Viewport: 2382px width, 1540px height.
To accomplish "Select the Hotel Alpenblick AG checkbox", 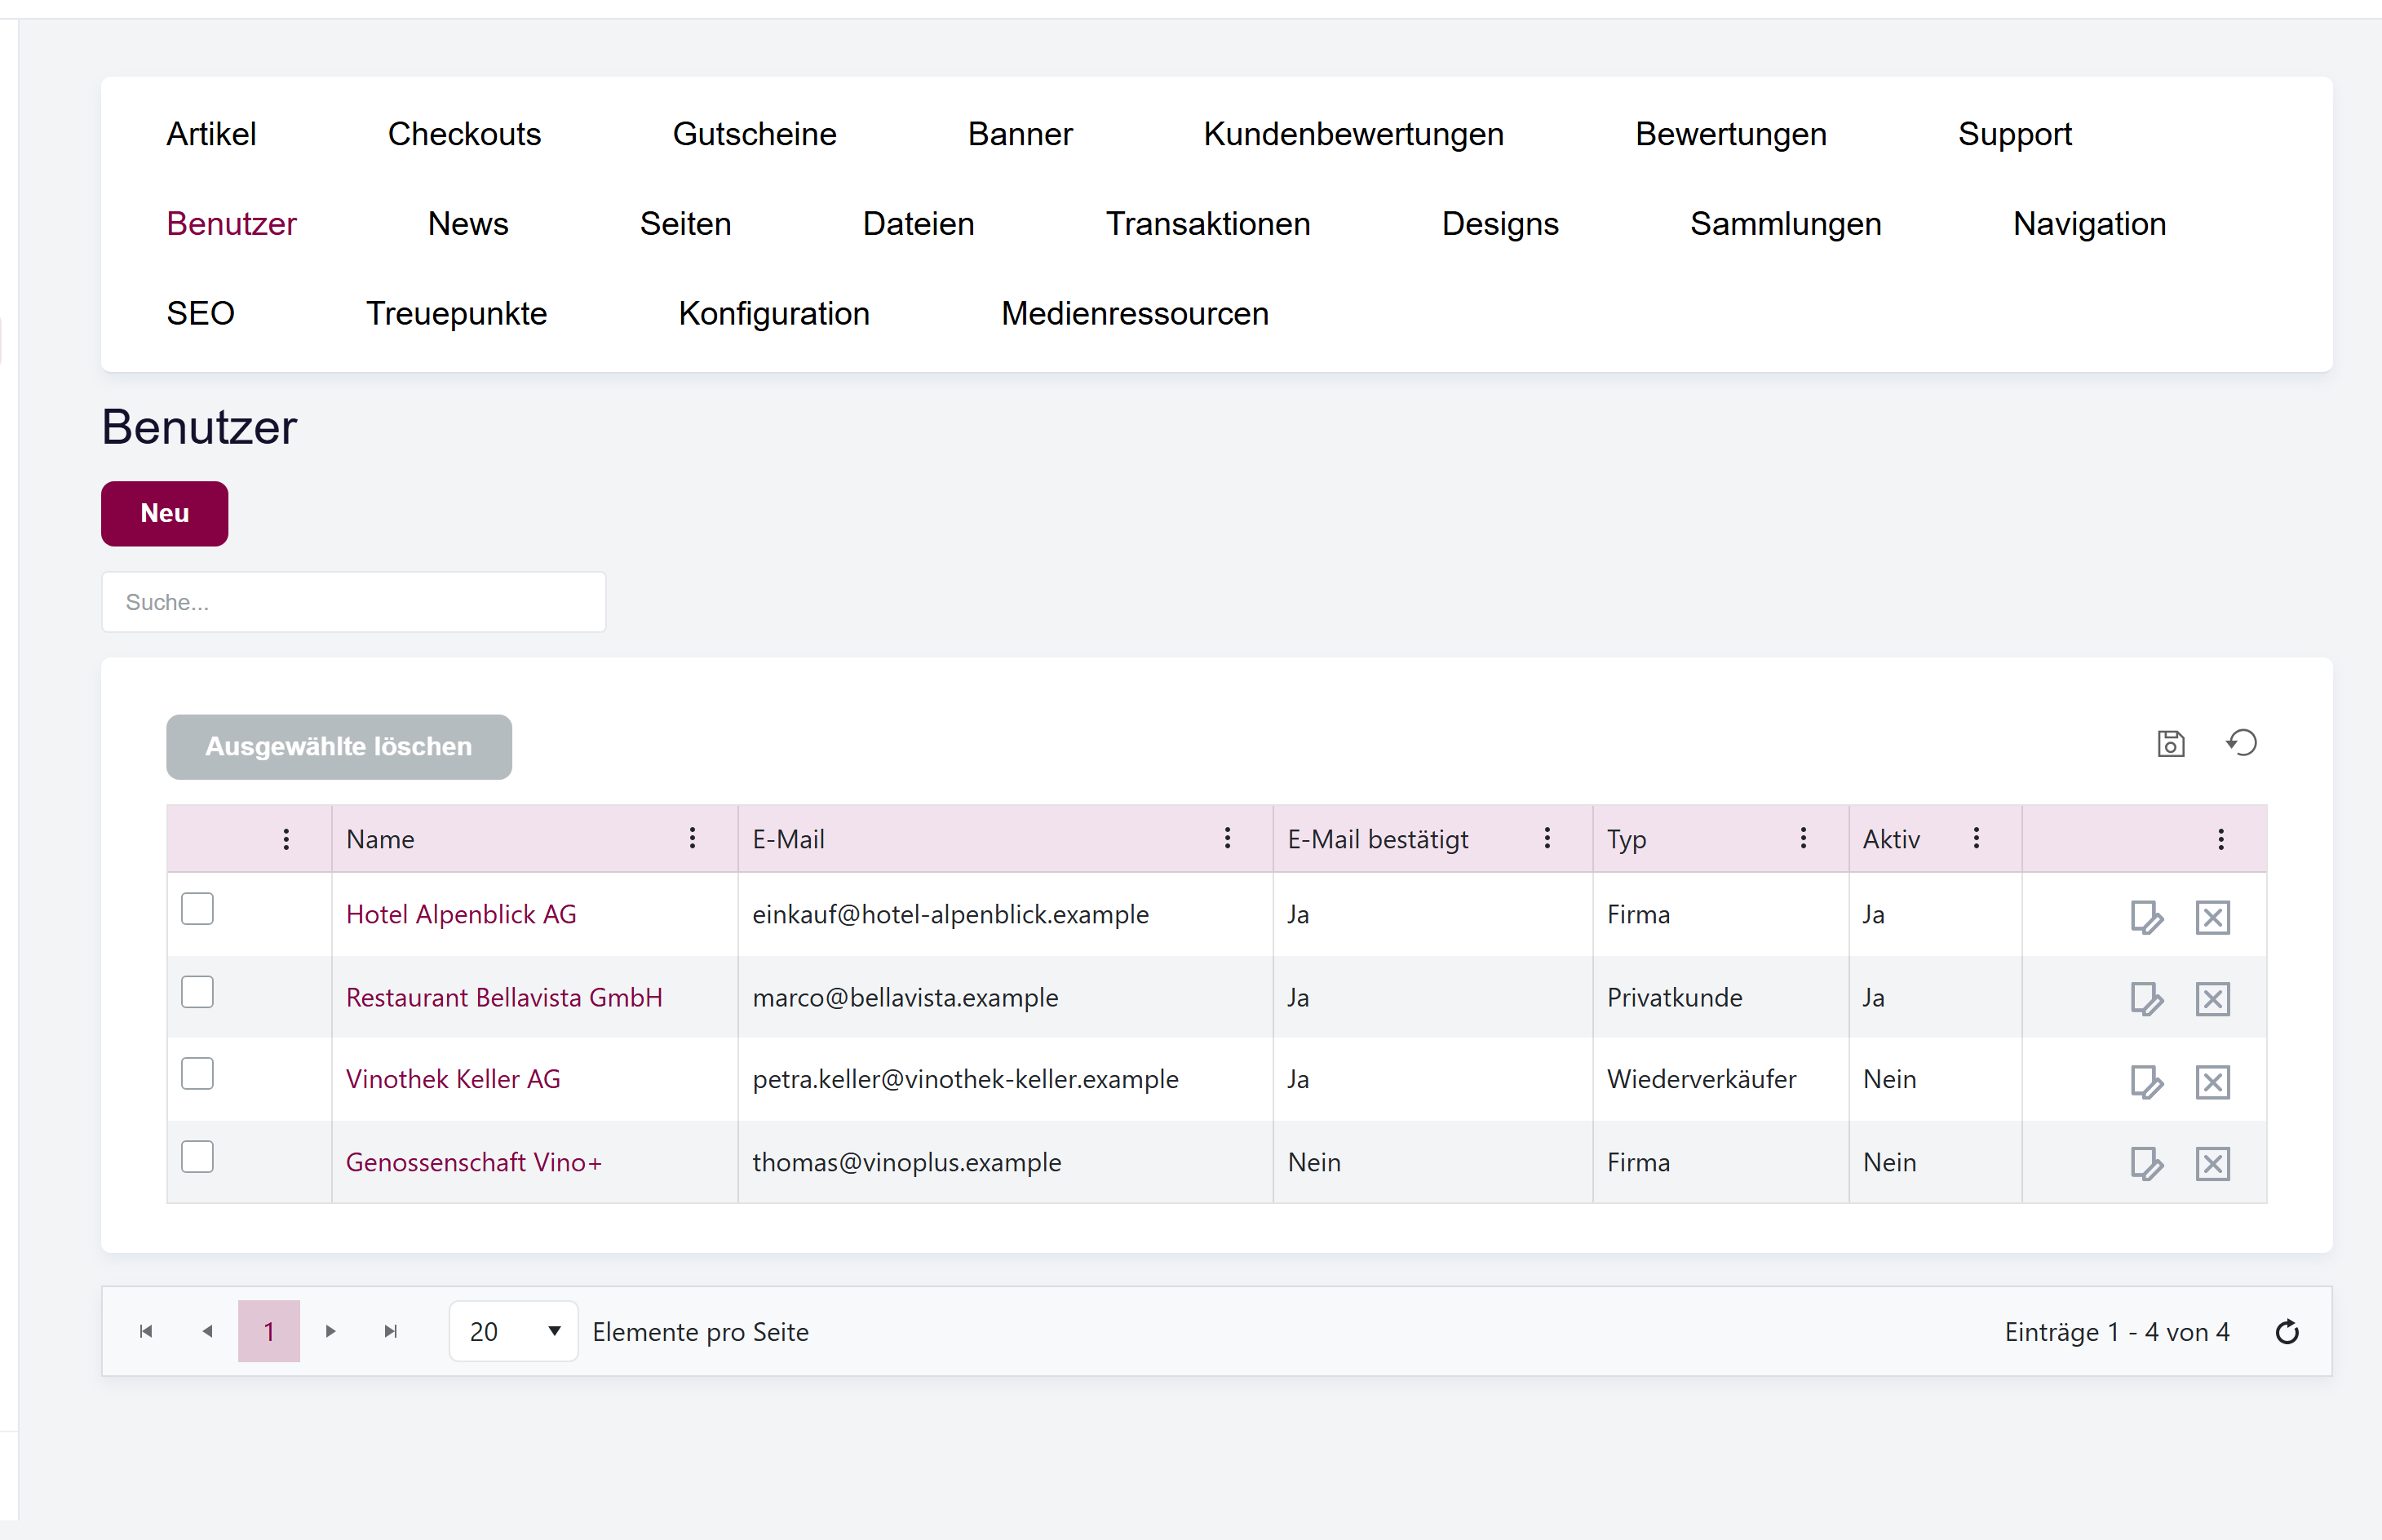I will coord(197,909).
